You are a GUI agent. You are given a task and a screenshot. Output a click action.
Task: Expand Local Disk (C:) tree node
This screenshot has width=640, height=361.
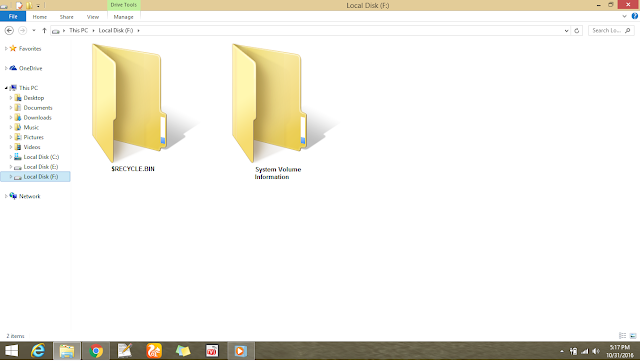point(11,157)
